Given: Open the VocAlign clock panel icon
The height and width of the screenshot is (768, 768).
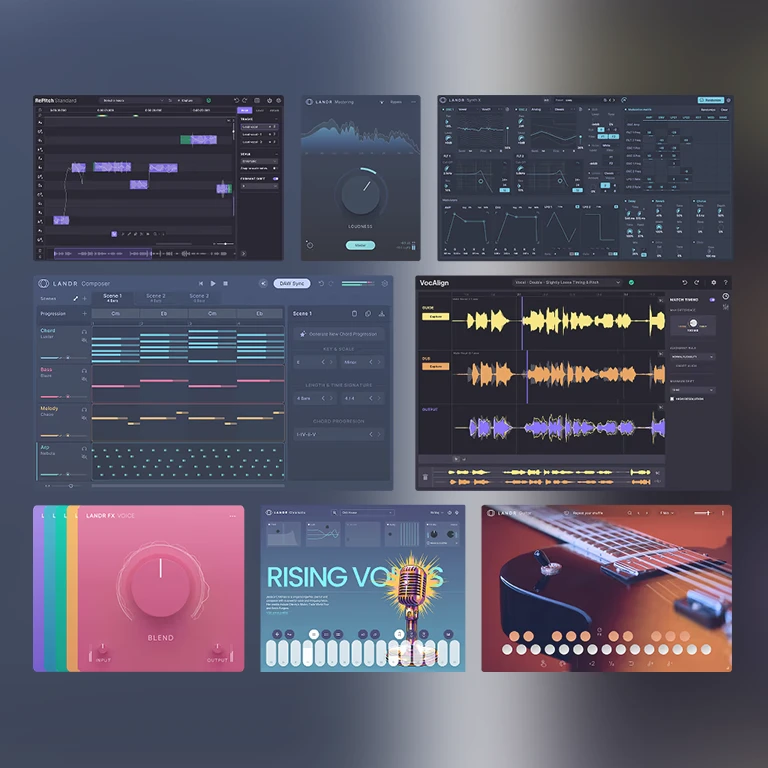Looking at the screenshot, I should (x=725, y=296).
